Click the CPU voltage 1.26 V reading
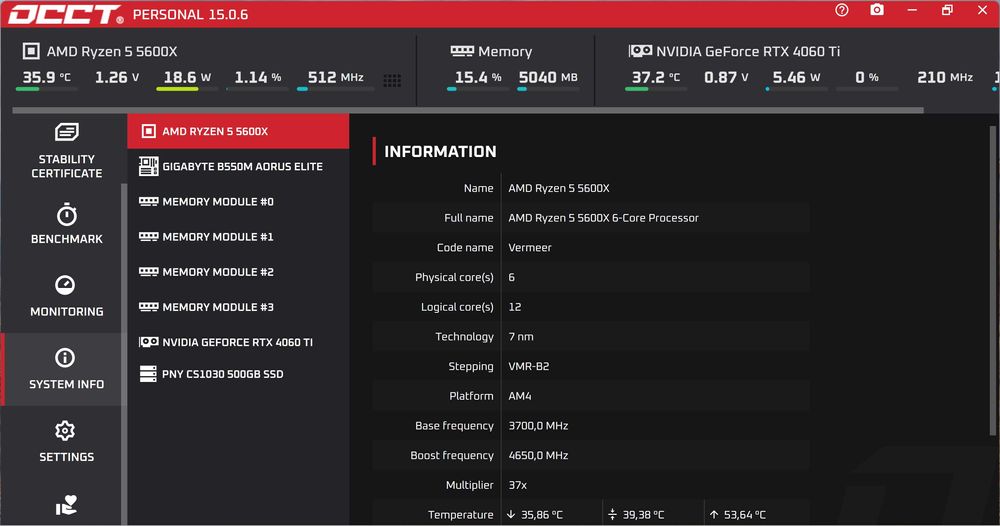The width and height of the screenshot is (1000, 526). coord(117,77)
